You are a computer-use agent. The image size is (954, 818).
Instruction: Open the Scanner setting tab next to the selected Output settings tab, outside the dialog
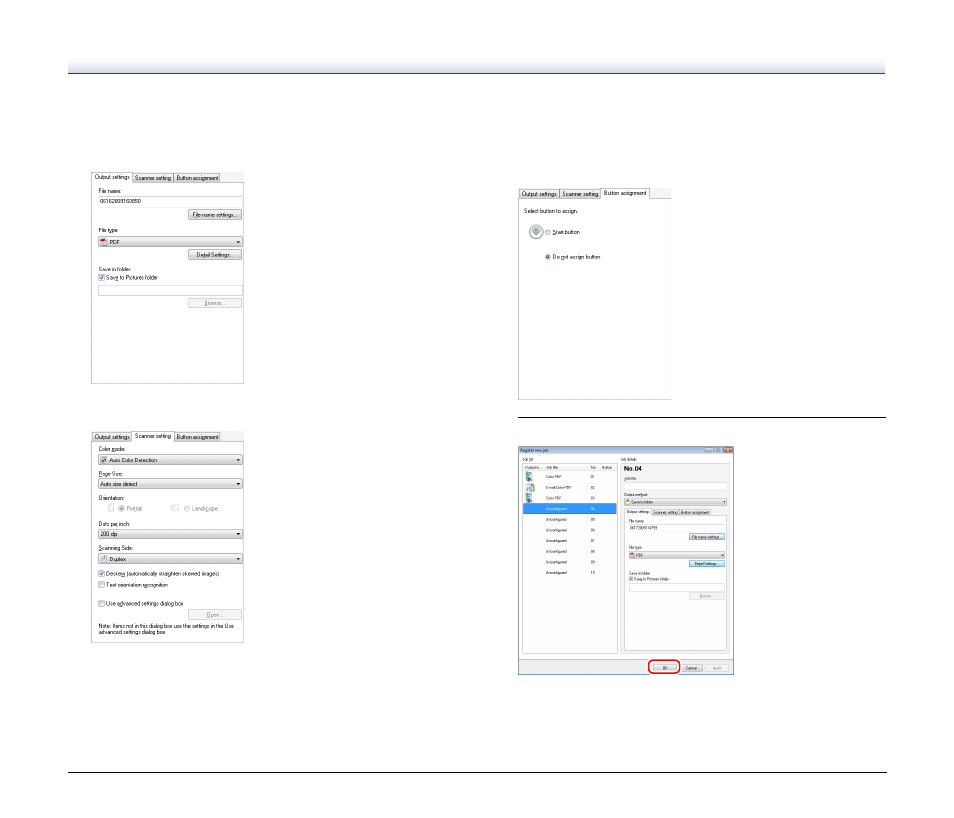(153, 178)
